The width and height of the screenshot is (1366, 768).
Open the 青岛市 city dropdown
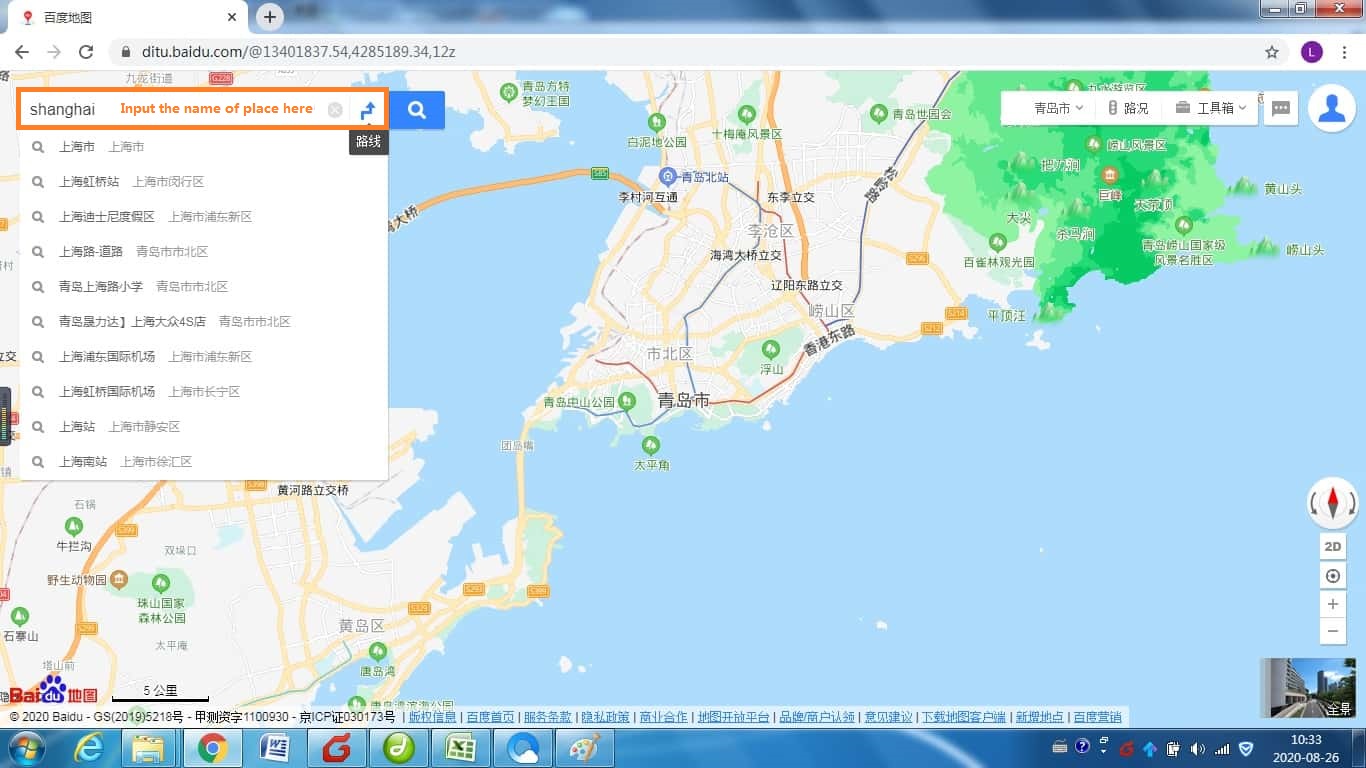pos(1058,108)
